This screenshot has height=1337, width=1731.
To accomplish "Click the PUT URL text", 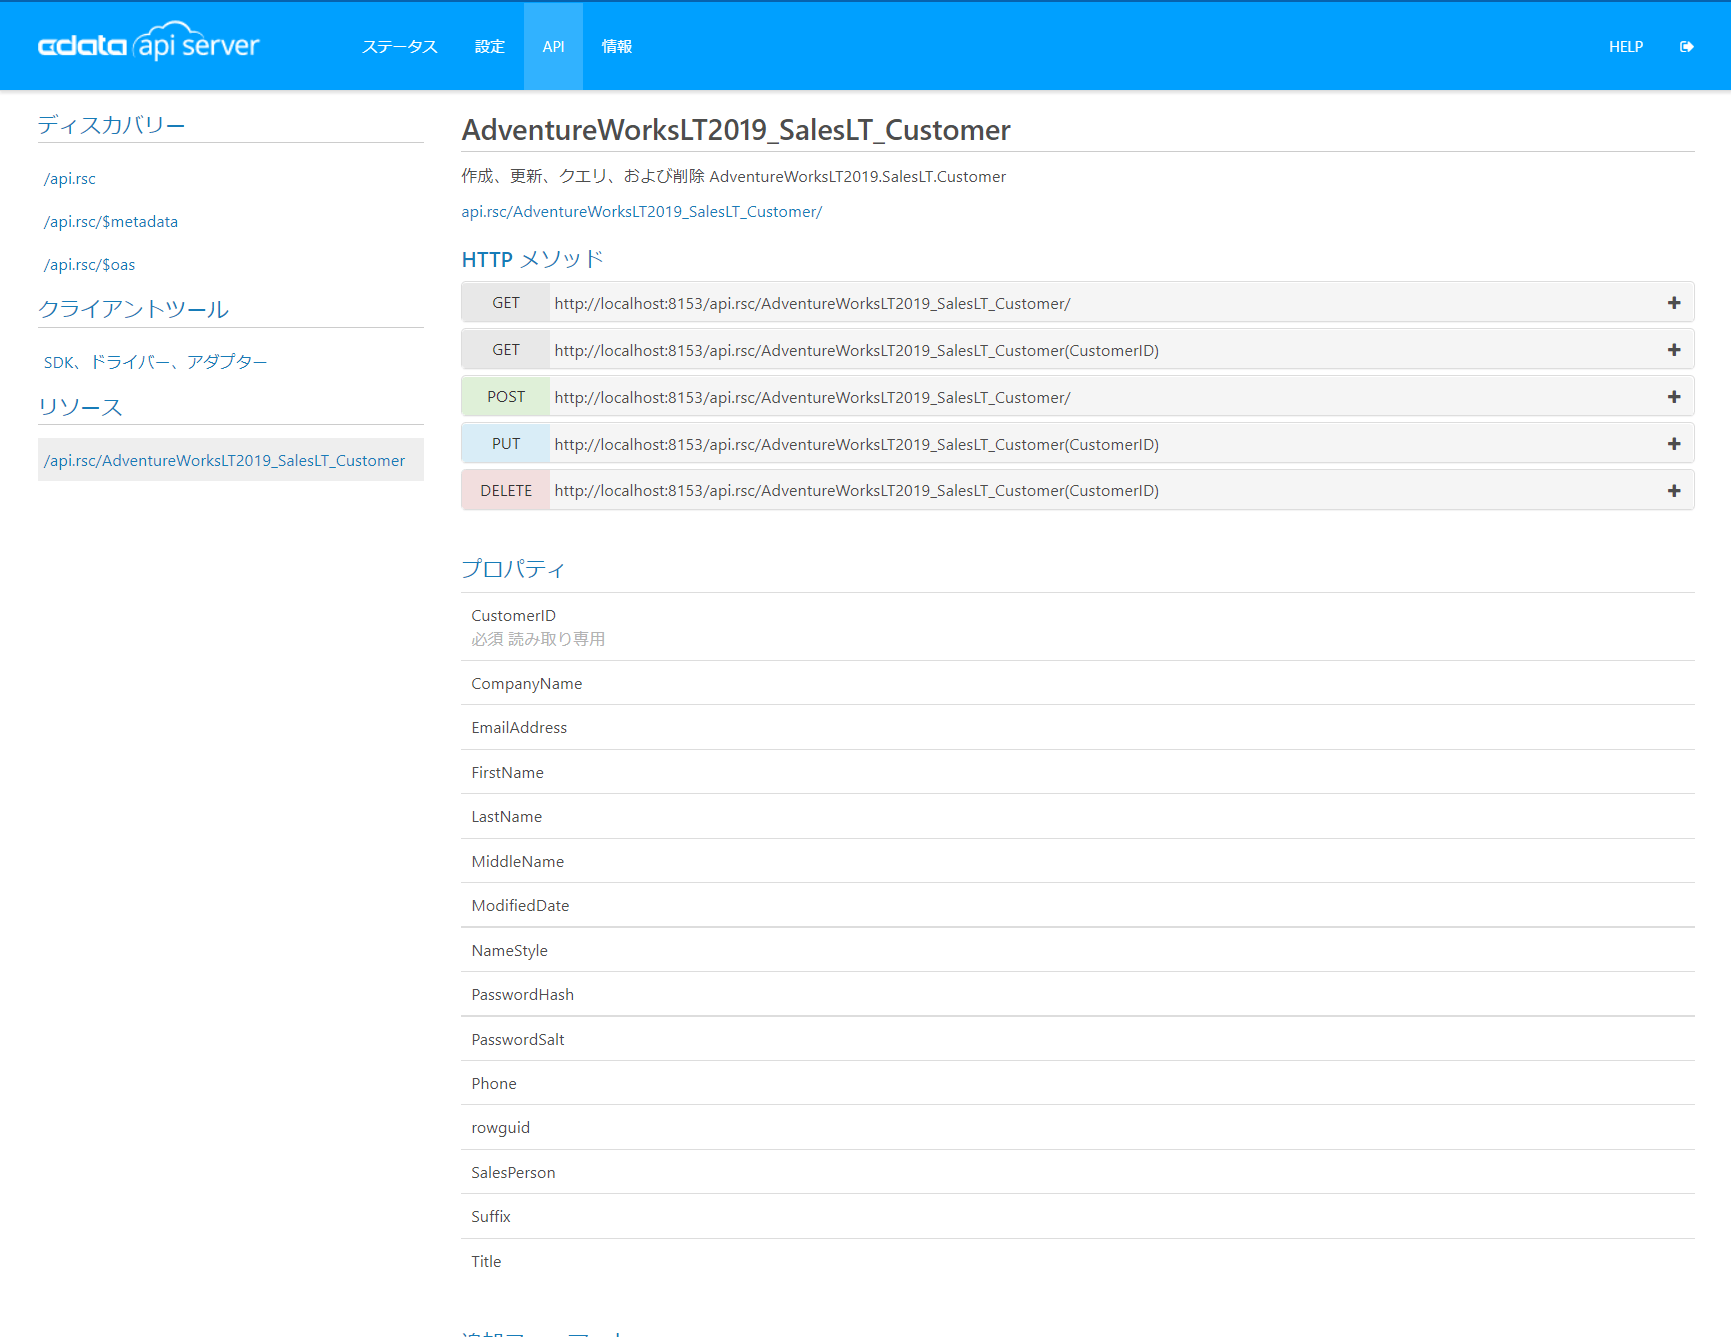I will point(857,445).
